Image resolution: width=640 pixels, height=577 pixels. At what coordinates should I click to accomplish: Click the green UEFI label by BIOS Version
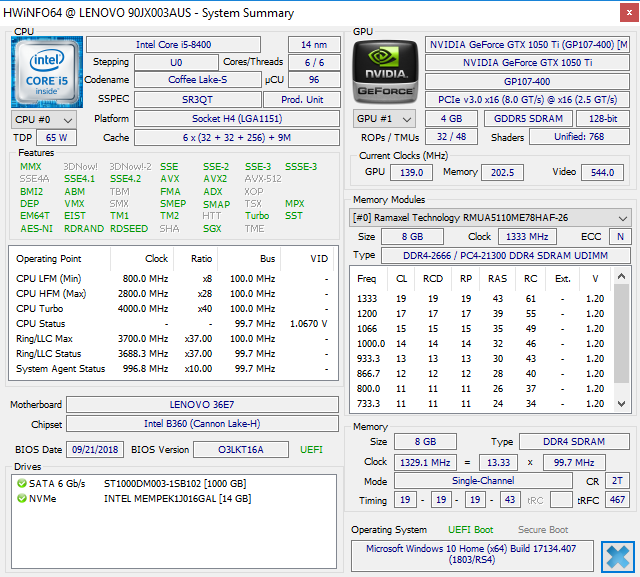(311, 450)
